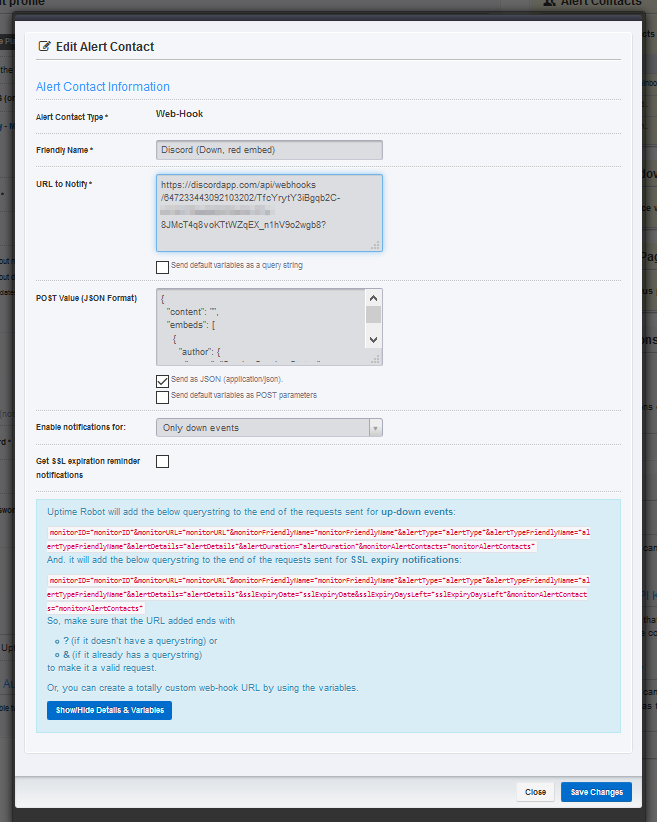Image resolution: width=657 pixels, height=822 pixels.
Task: Click the POST Value textarea resize grip
Action: (375, 359)
